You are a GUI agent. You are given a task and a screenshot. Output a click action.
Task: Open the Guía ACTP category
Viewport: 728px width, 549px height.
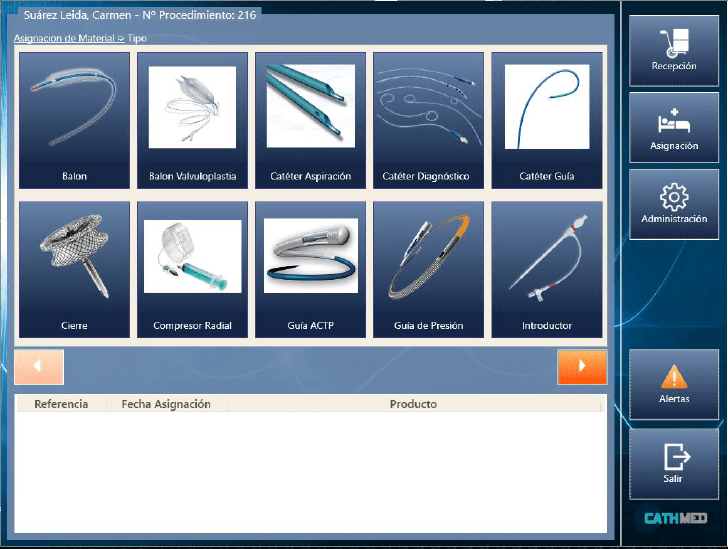coord(310,270)
